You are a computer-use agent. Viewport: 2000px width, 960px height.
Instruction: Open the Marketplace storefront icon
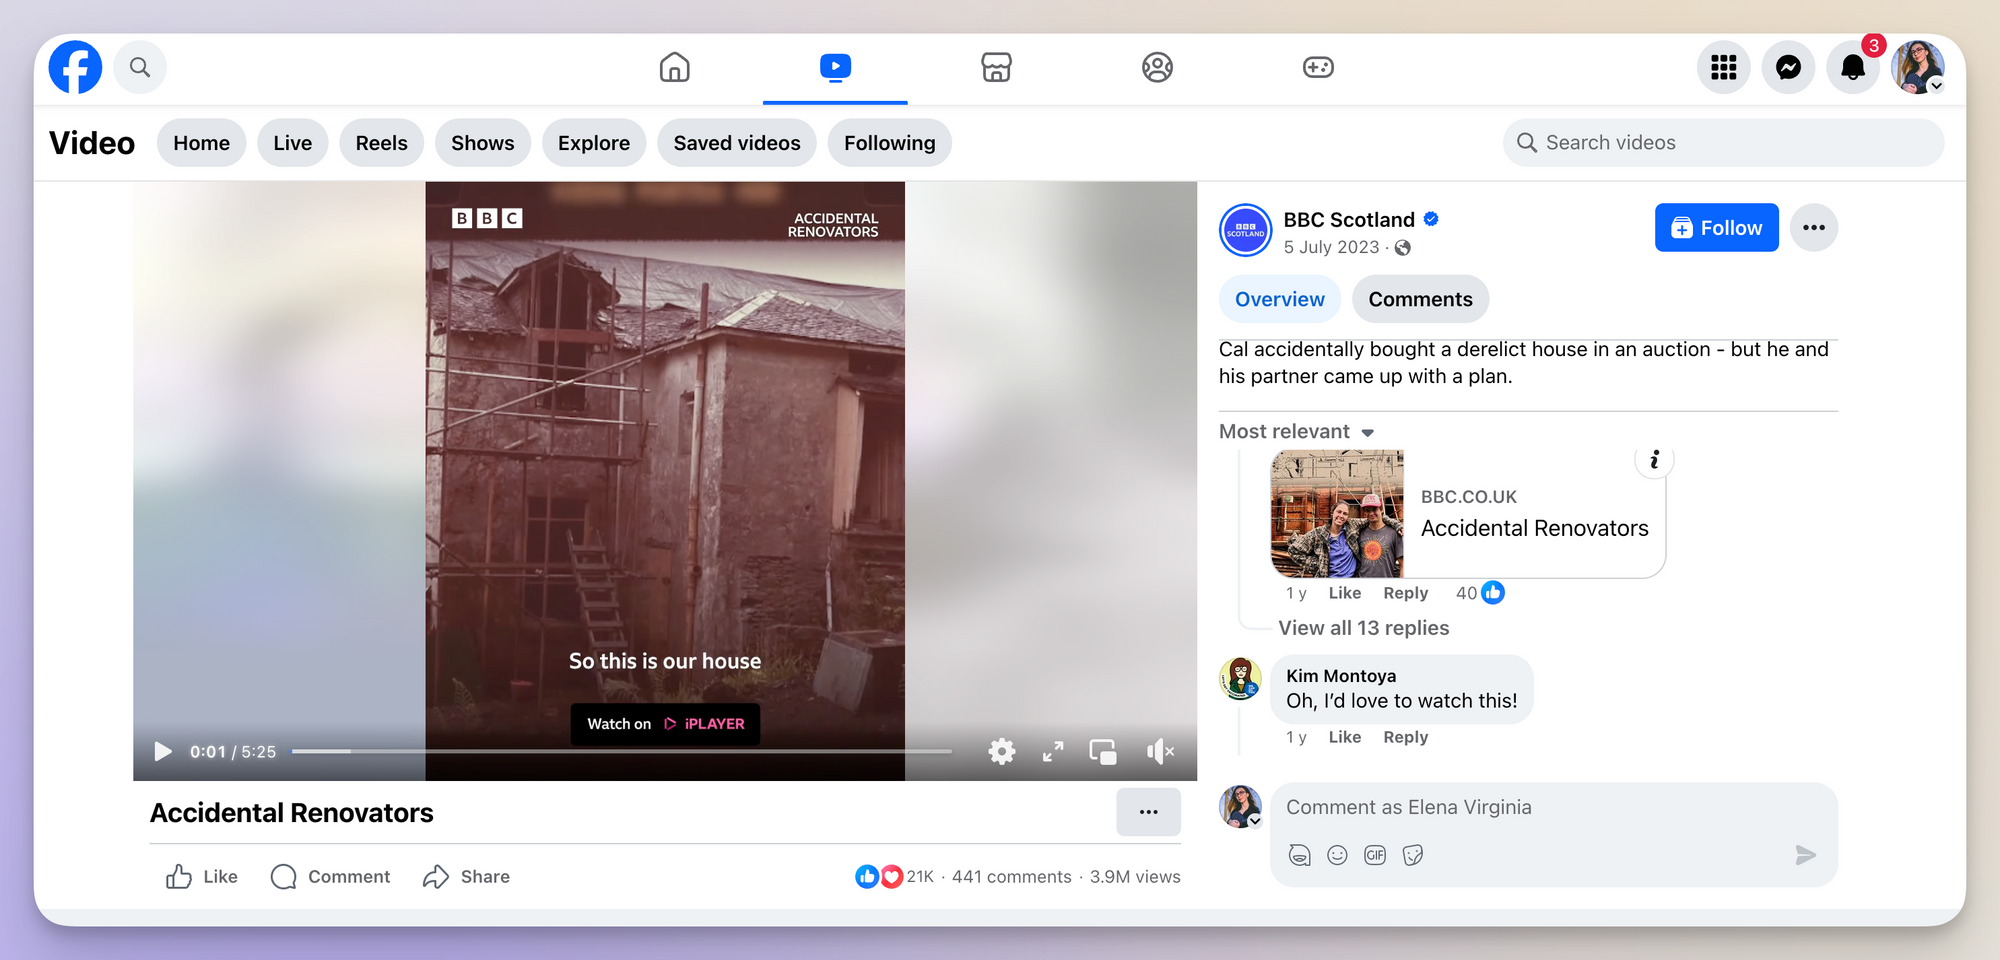pos(996,67)
